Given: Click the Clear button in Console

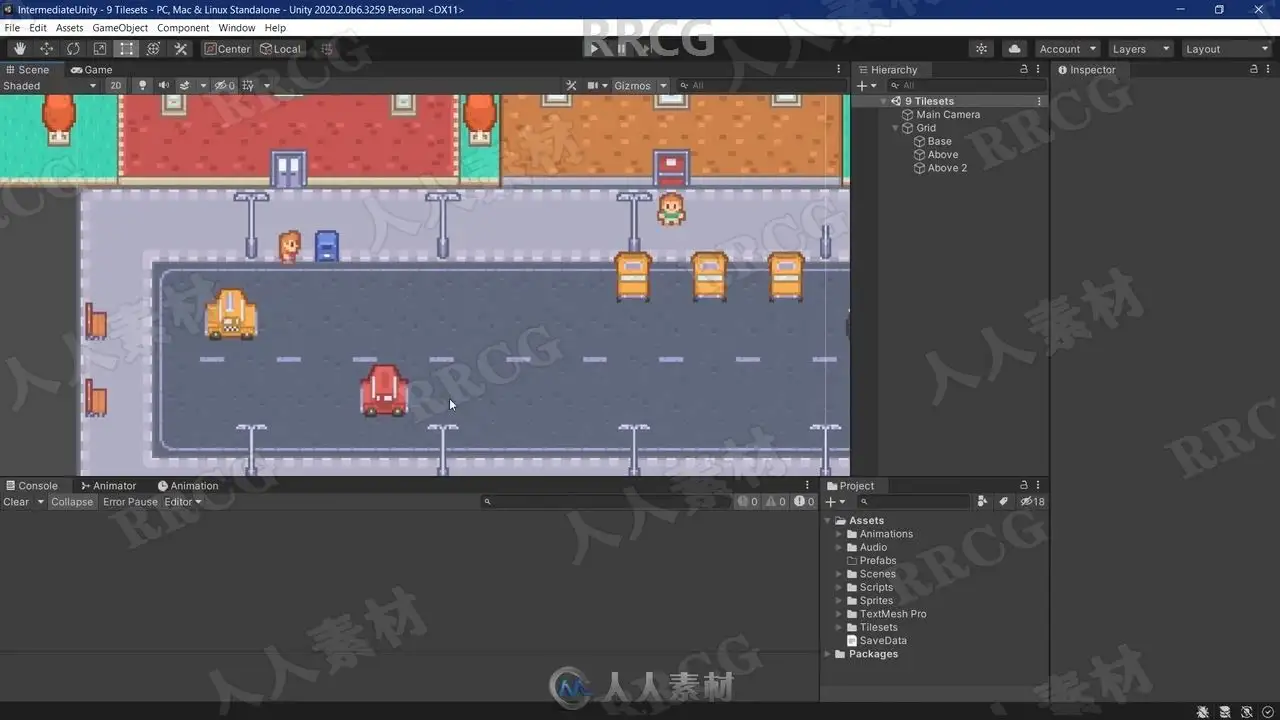Looking at the screenshot, I should coord(16,502).
